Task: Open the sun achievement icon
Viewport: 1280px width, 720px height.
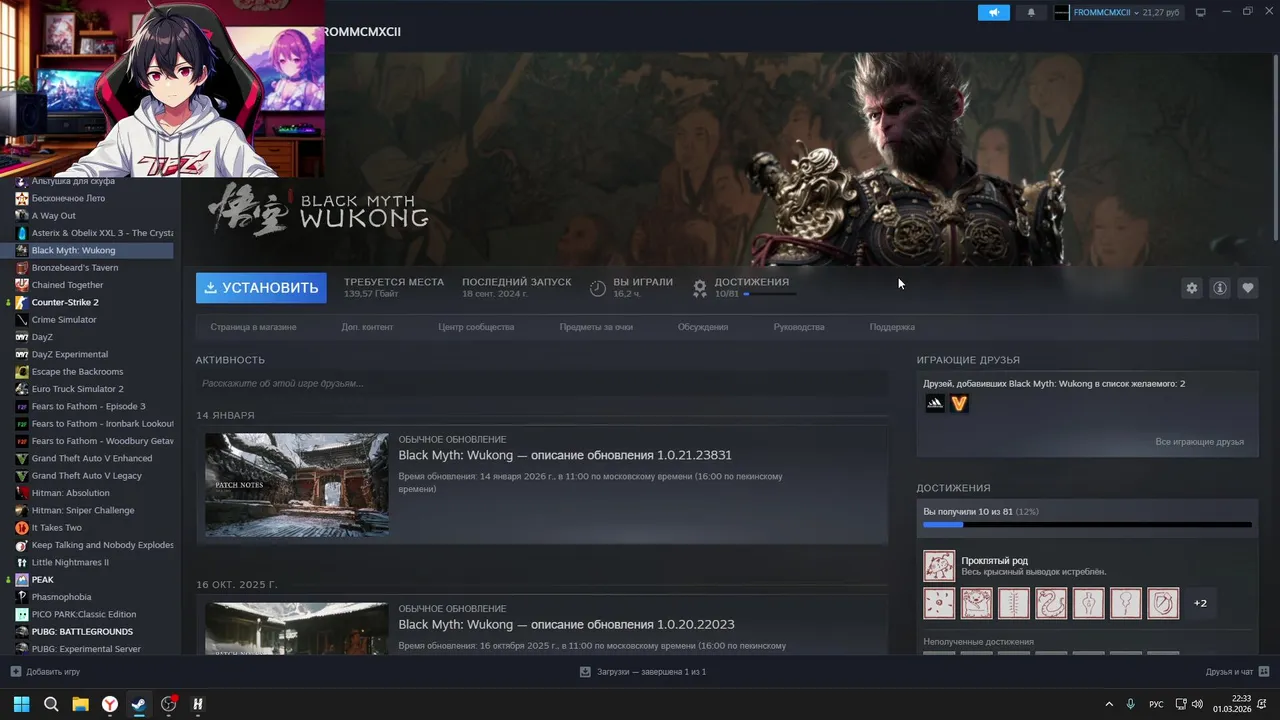Action: 939,603
